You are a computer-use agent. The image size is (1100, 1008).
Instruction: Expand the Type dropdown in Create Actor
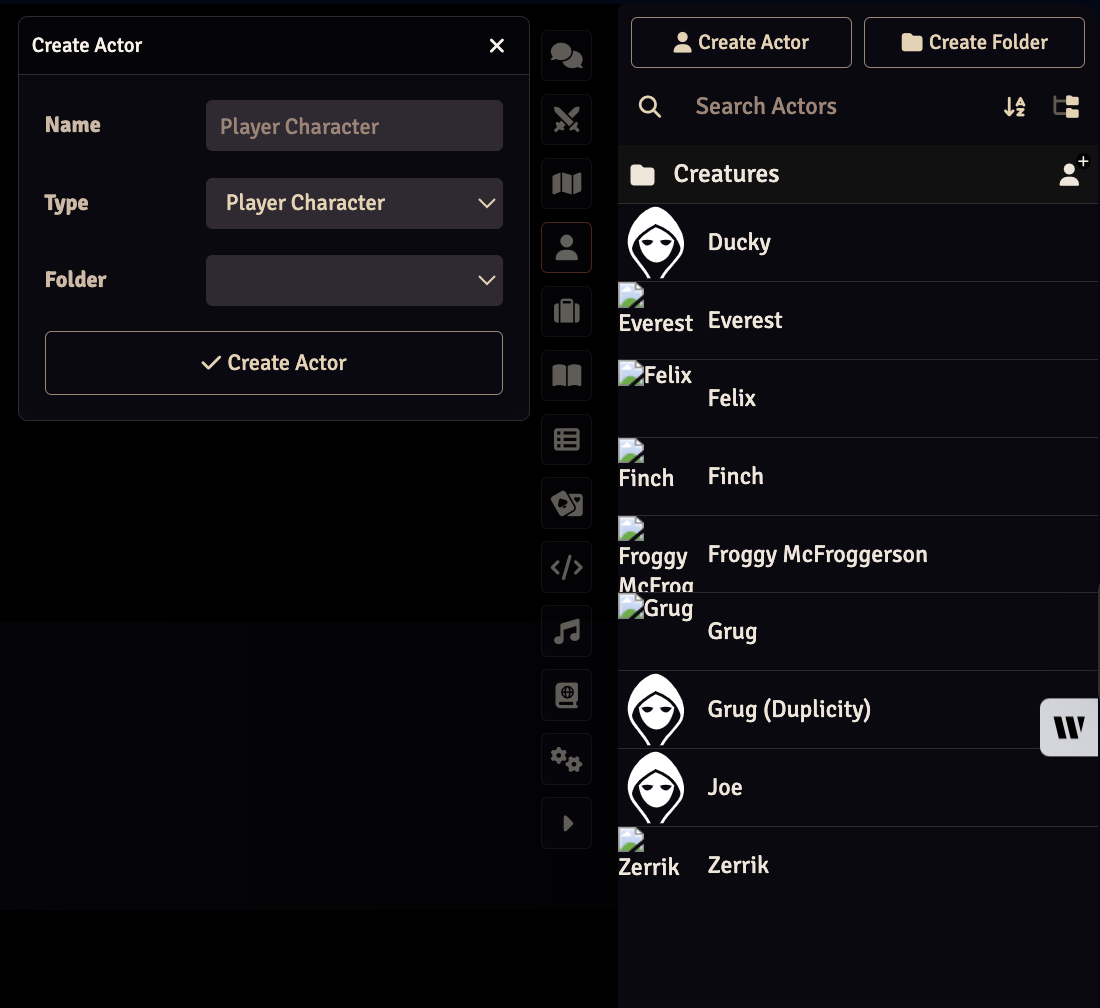pyautogui.click(x=354, y=203)
